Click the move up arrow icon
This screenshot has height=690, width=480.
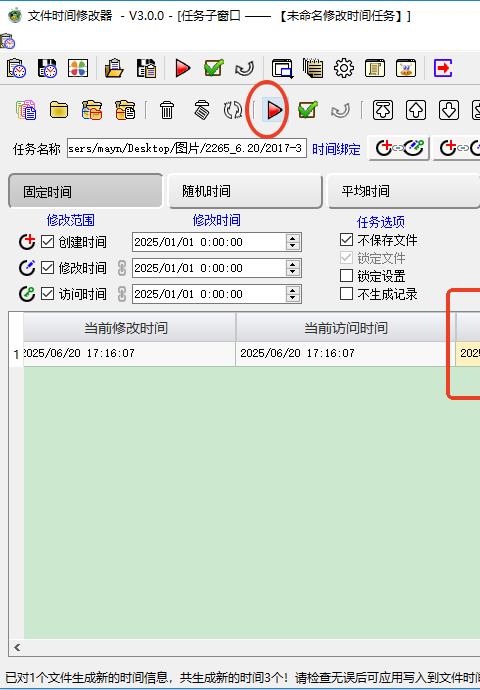click(x=416, y=110)
